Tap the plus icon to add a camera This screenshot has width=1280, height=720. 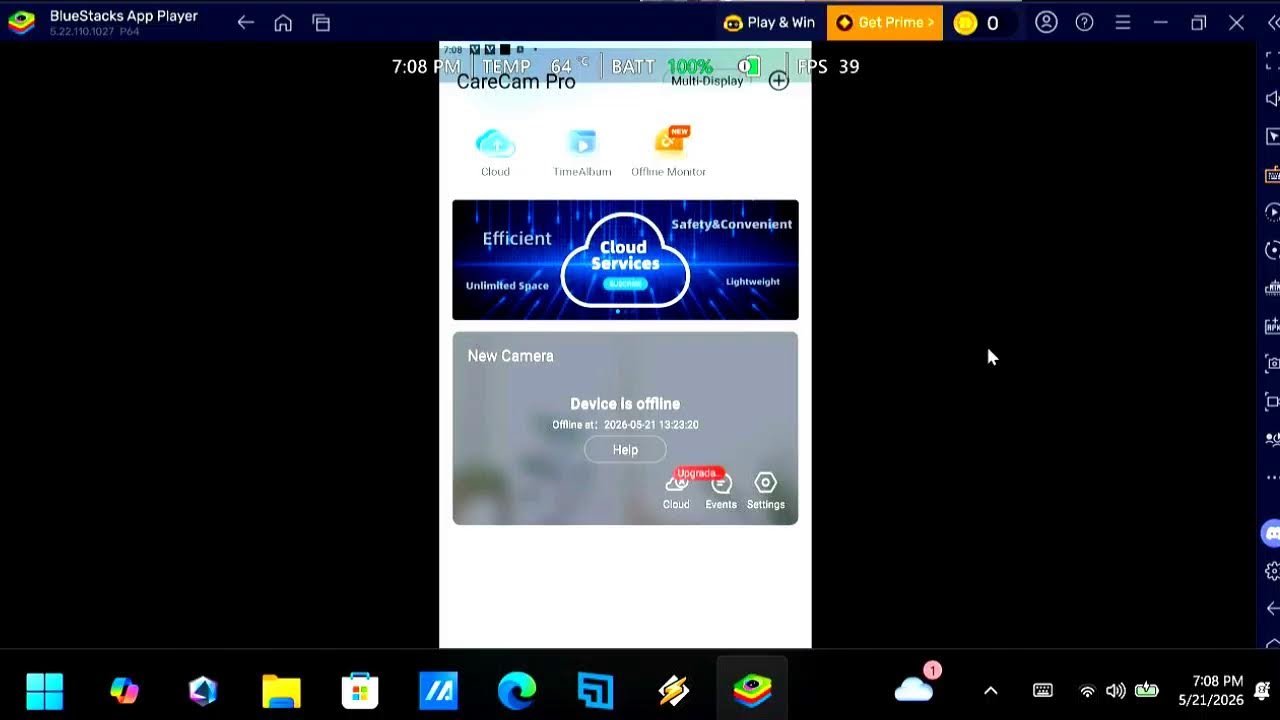tap(779, 82)
